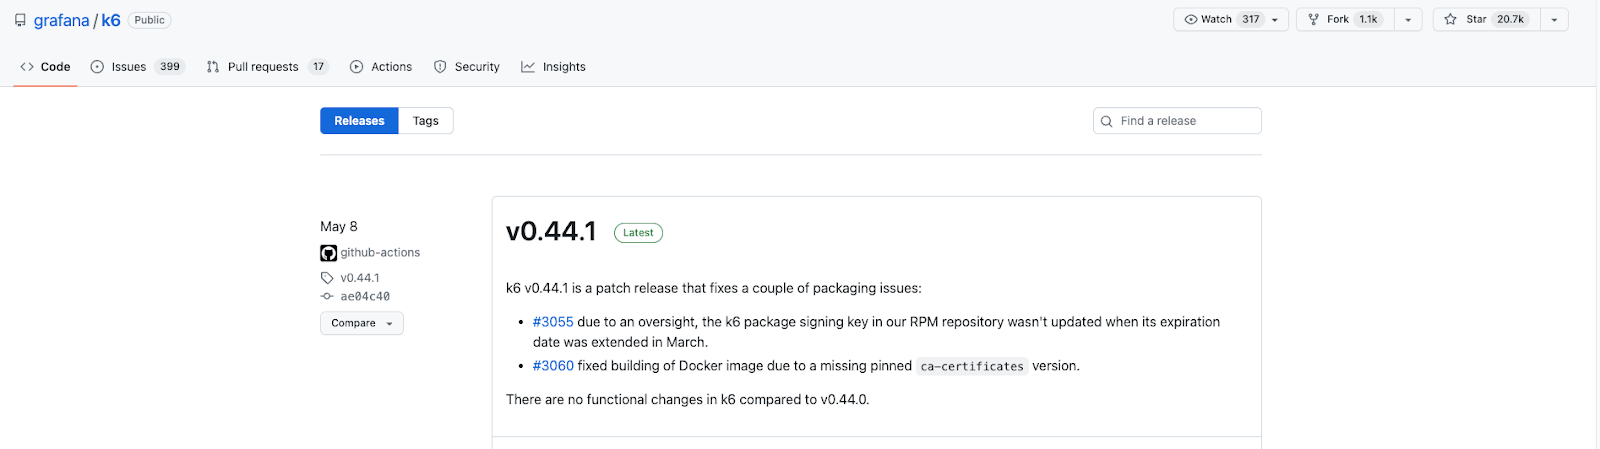Open issue #3060 link
1600x449 pixels.
(x=553, y=366)
